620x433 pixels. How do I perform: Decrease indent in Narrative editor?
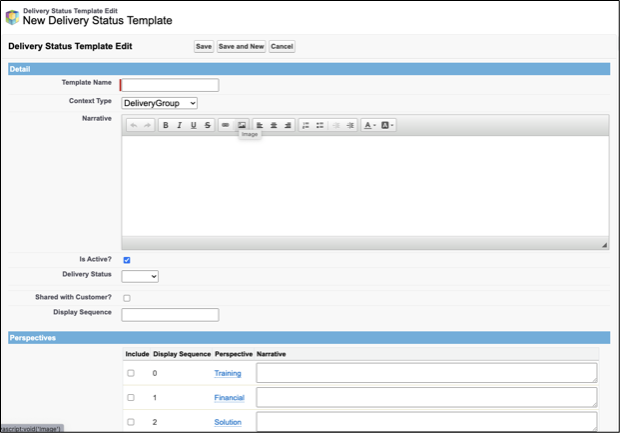[336, 125]
